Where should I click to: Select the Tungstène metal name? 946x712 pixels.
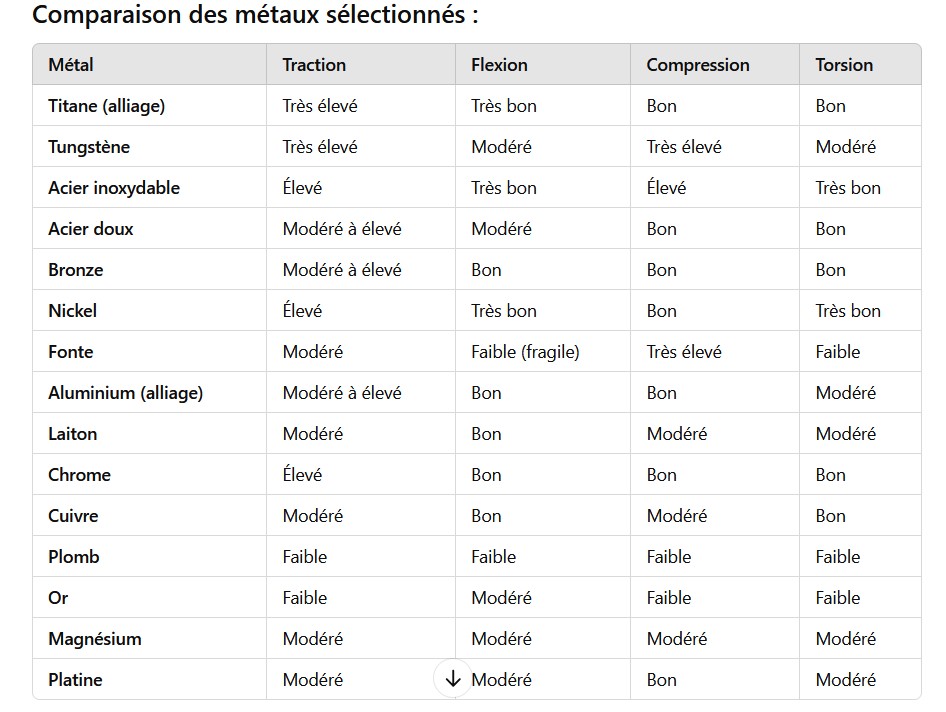89,147
